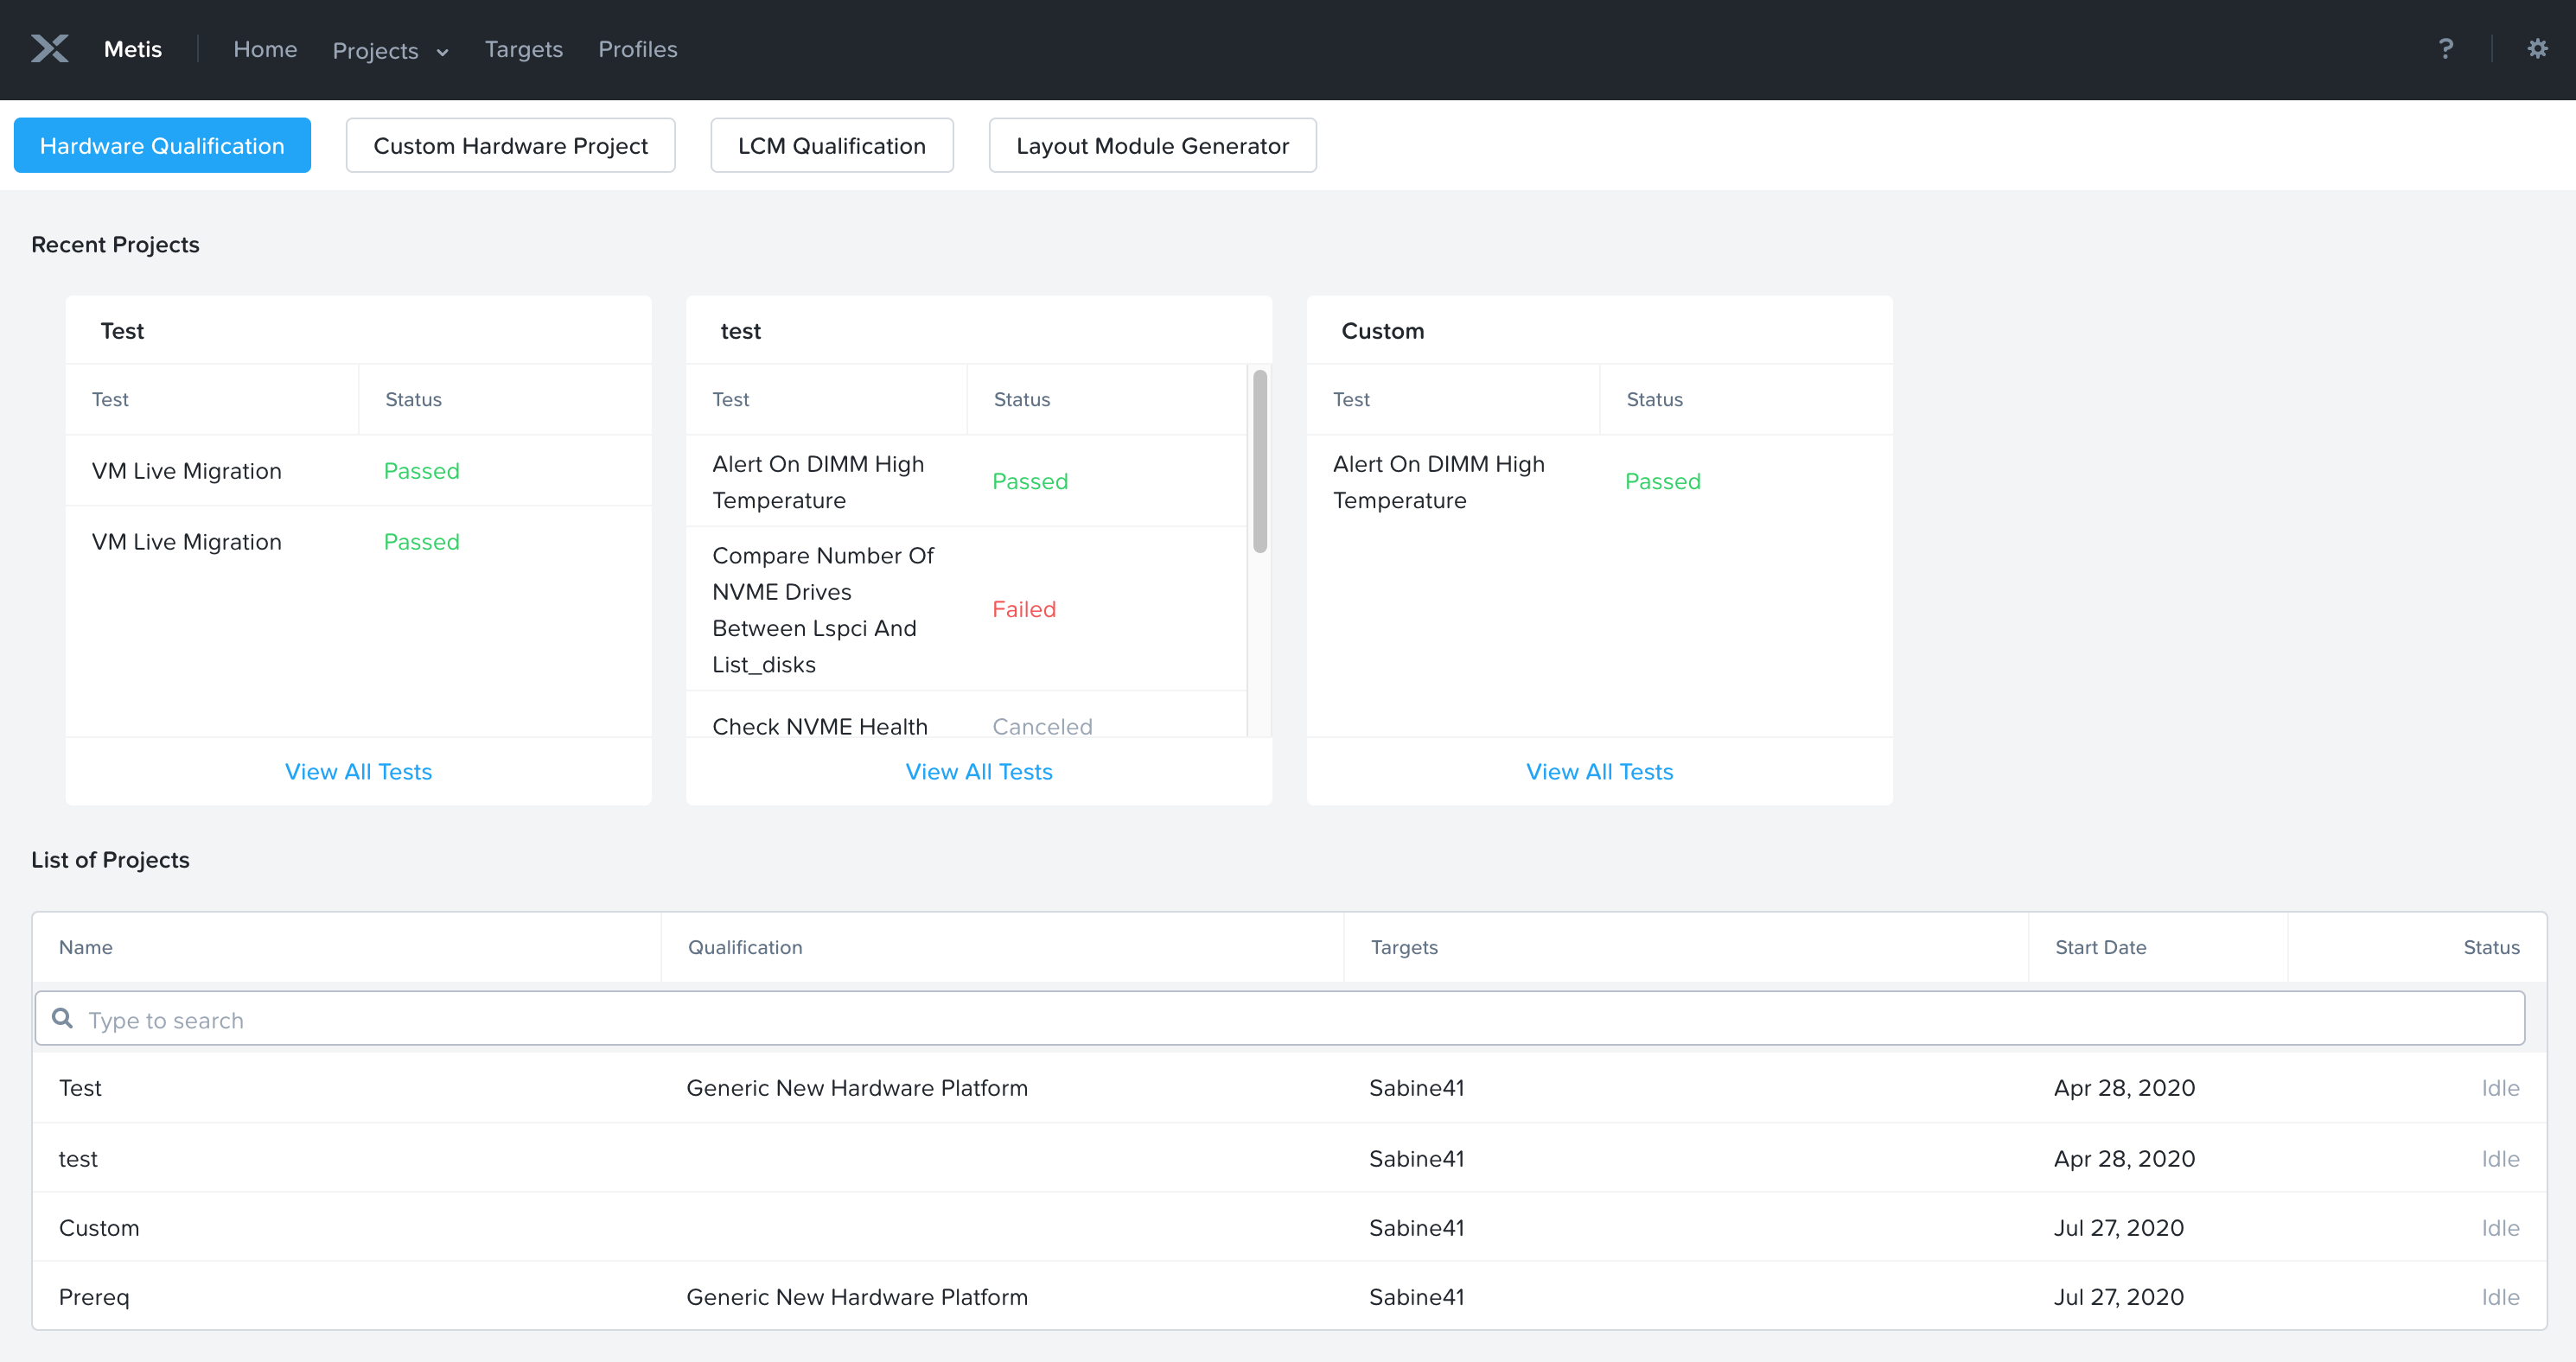
Task: Click the Nutanix X logo icon
Action: (49, 48)
